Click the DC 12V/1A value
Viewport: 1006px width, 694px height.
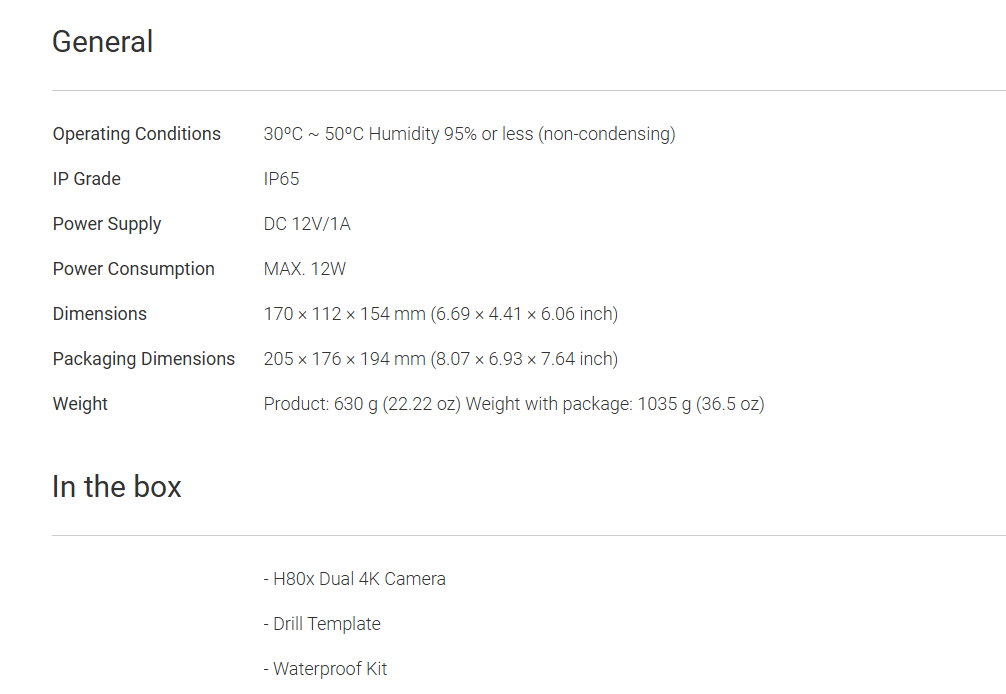coord(307,224)
